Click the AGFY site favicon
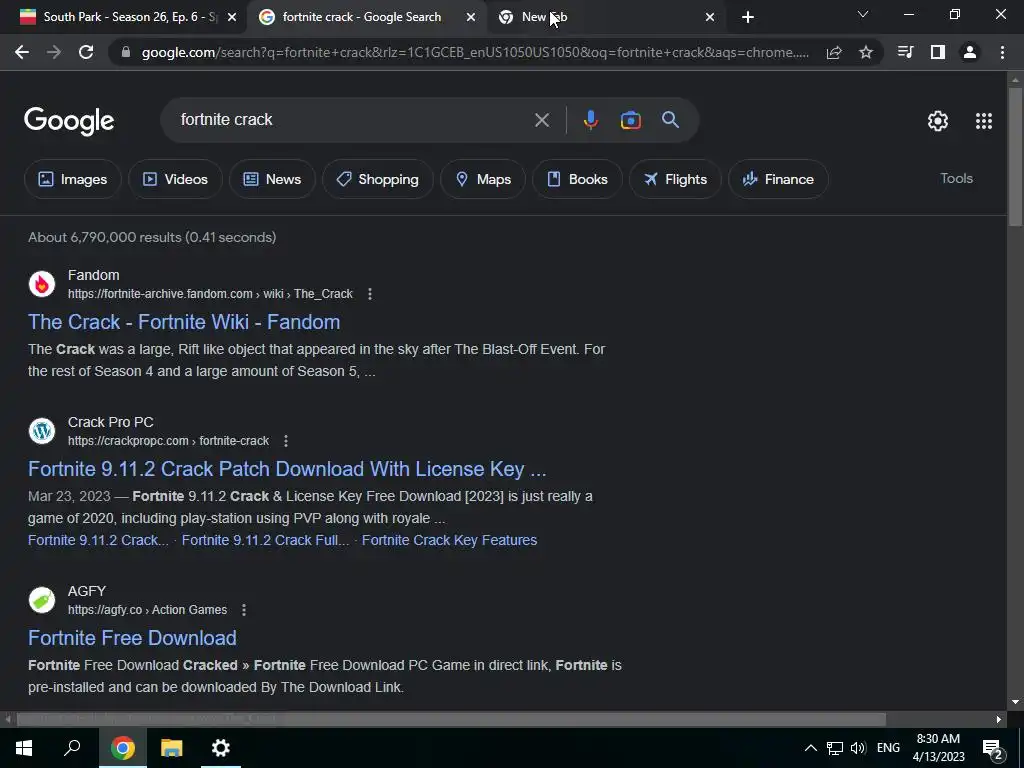This screenshot has width=1024, height=768. (42, 600)
